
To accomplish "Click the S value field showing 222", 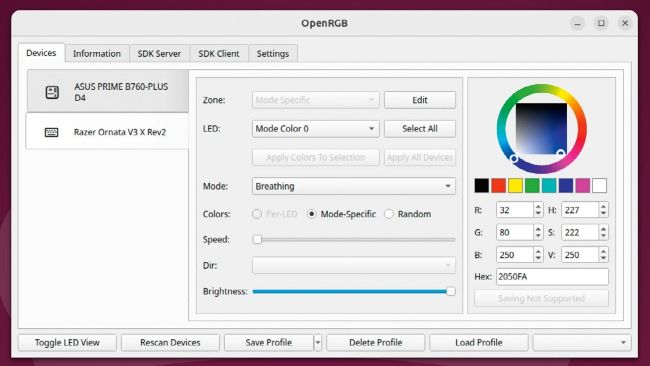I will (580, 232).
